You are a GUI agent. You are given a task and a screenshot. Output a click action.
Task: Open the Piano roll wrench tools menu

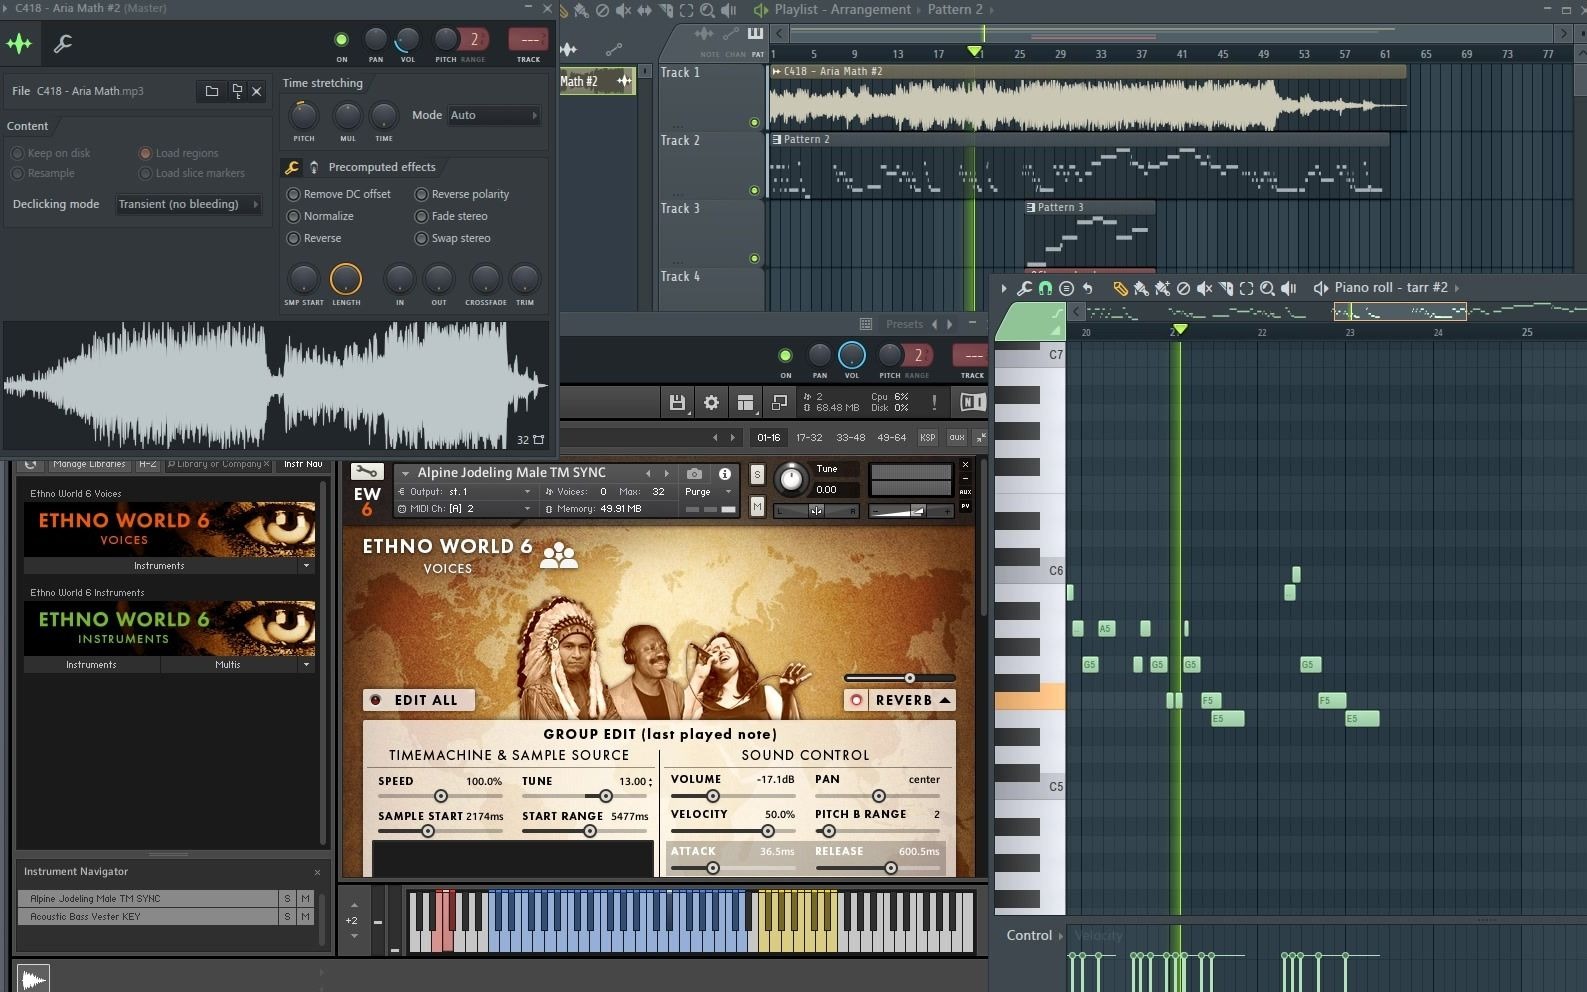[1024, 288]
